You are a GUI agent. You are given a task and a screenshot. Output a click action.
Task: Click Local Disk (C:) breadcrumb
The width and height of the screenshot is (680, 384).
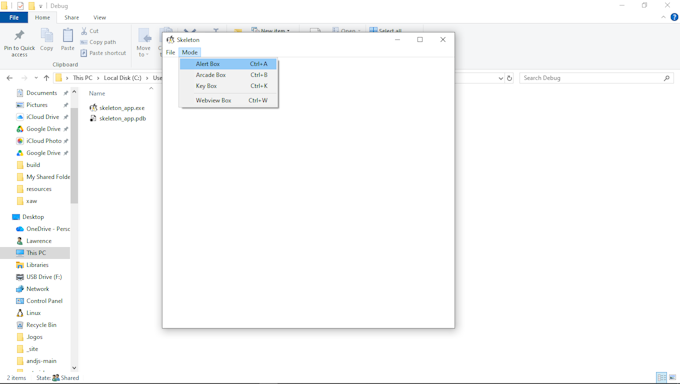point(122,78)
